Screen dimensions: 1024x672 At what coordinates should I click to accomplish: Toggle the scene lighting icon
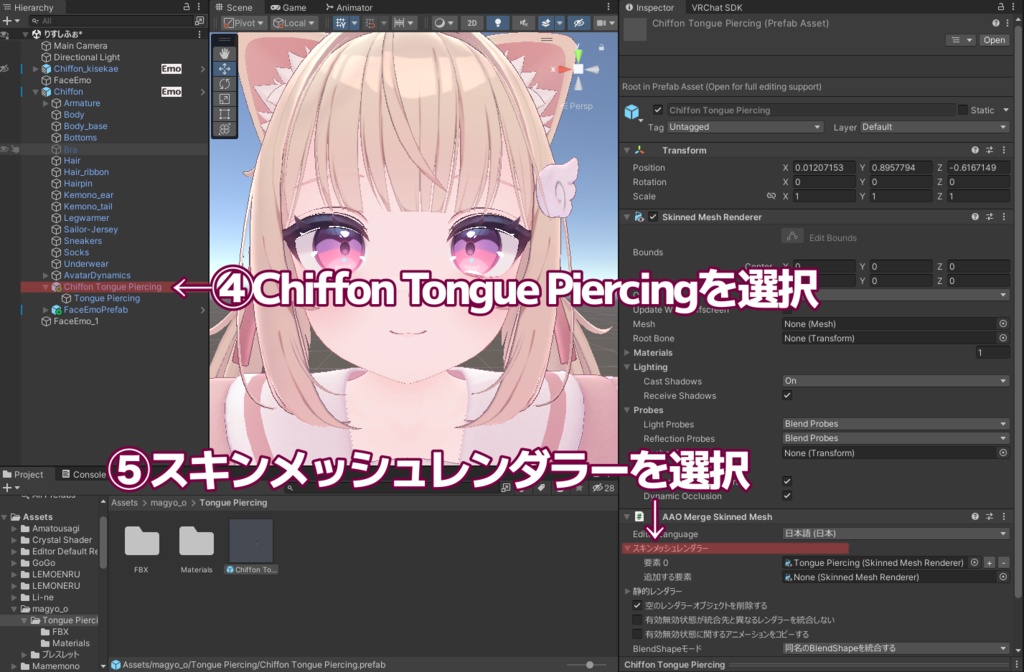click(x=498, y=23)
